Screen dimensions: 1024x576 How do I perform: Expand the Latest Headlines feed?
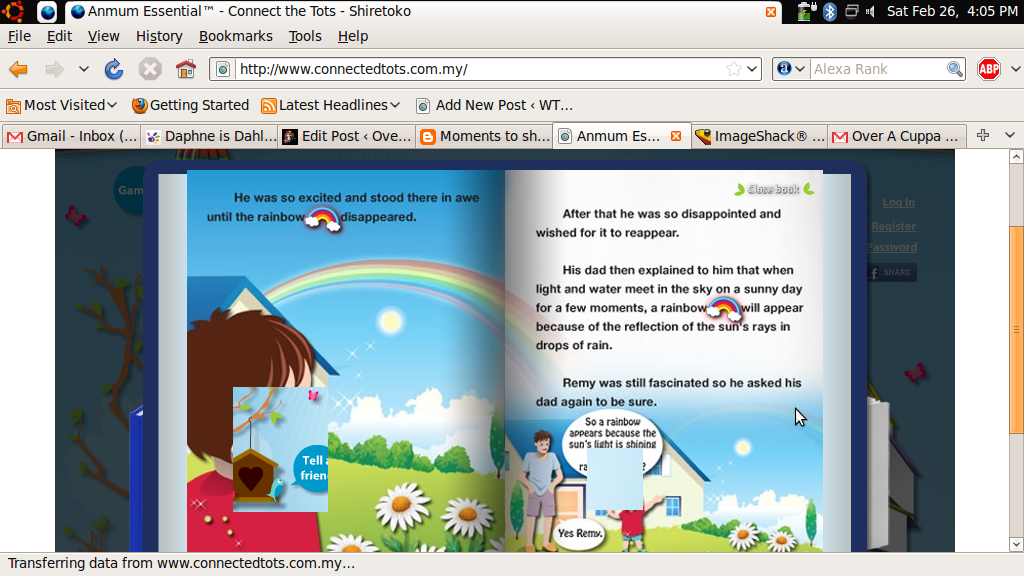pos(330,105)
